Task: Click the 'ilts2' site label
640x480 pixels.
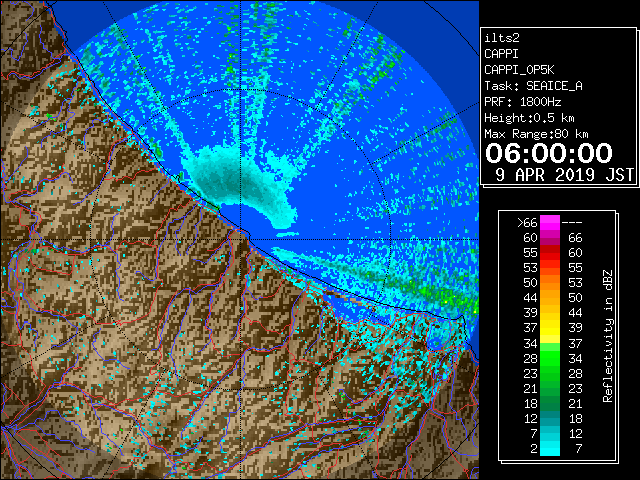Action: (502, 38)
